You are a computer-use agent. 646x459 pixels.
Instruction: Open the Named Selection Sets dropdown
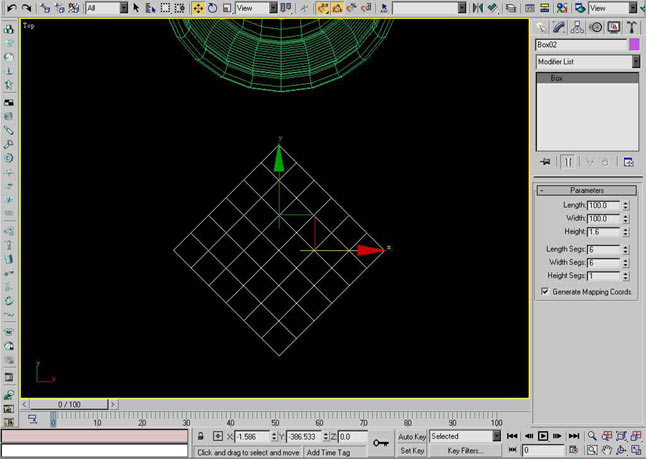coord(429,8)
